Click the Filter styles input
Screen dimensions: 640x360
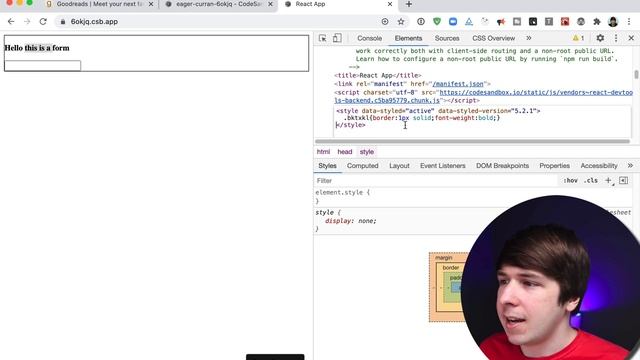[x=437, y=180]
